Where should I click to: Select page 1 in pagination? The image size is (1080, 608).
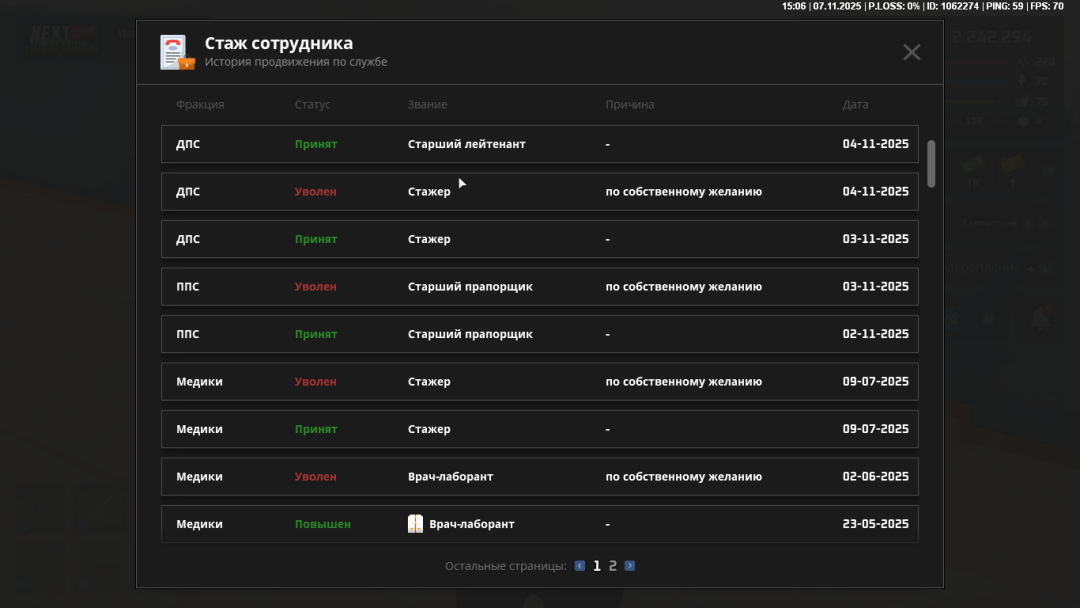[597, 566]
